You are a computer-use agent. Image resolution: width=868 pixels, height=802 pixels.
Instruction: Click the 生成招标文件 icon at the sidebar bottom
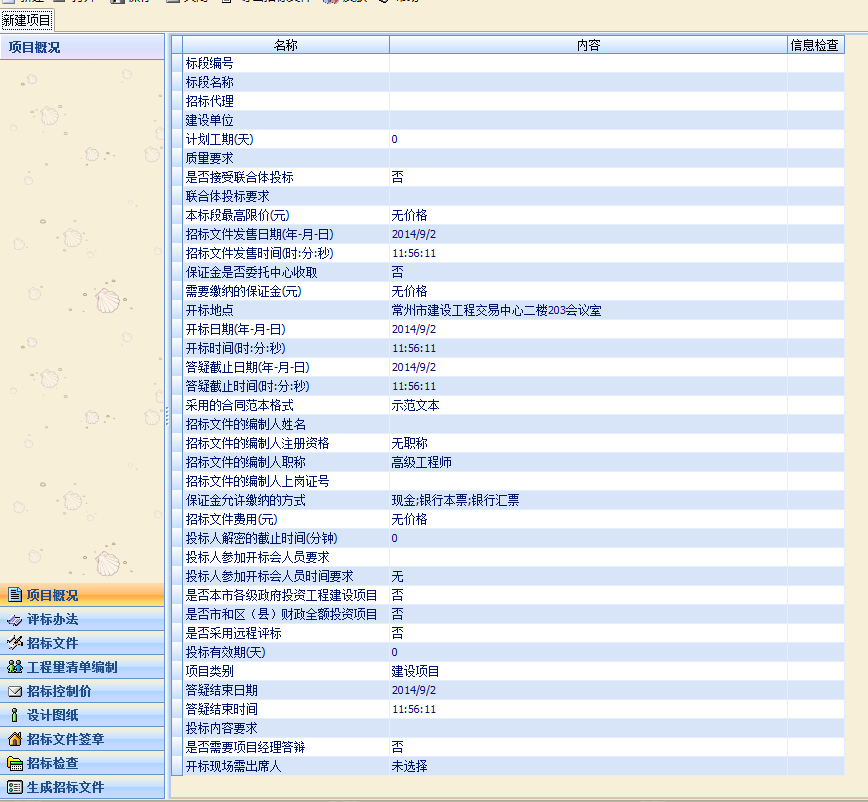pos(14,787)
